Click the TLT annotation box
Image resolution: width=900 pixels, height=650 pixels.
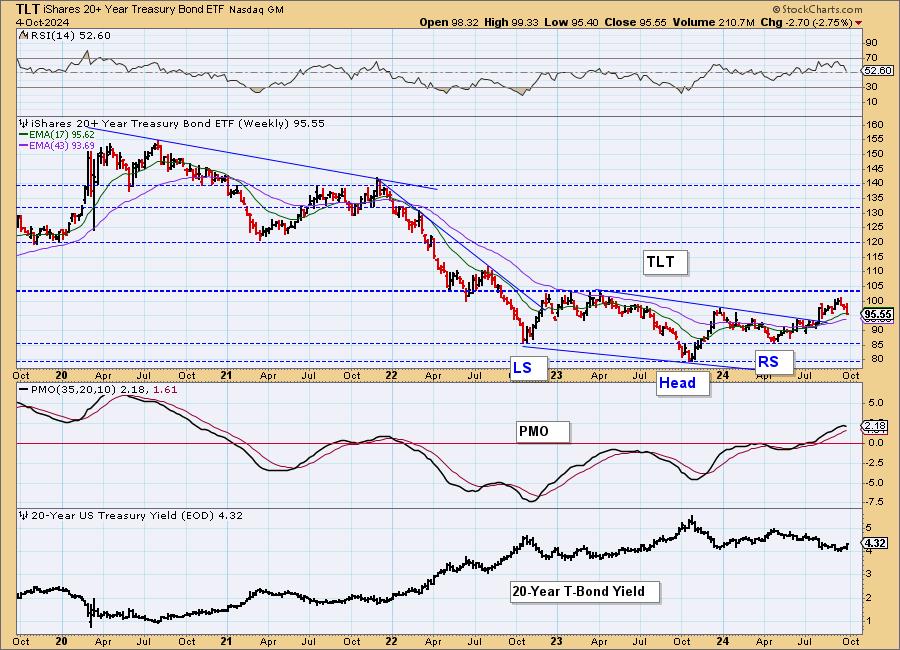click(x=665, y=262)
